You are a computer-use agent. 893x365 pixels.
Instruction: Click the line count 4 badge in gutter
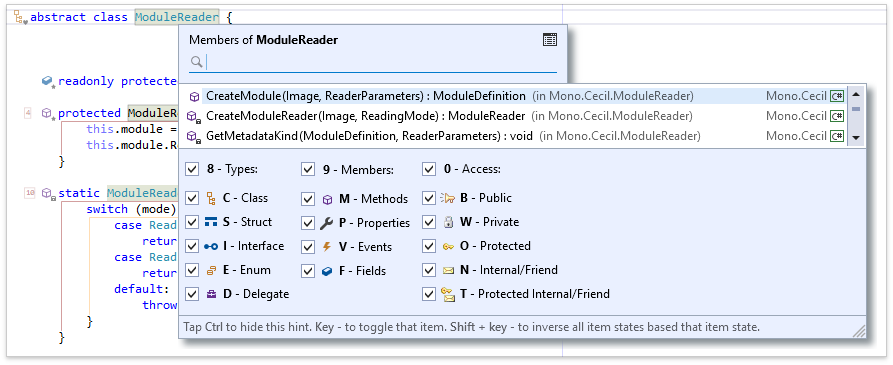click(x=28, y=113)
